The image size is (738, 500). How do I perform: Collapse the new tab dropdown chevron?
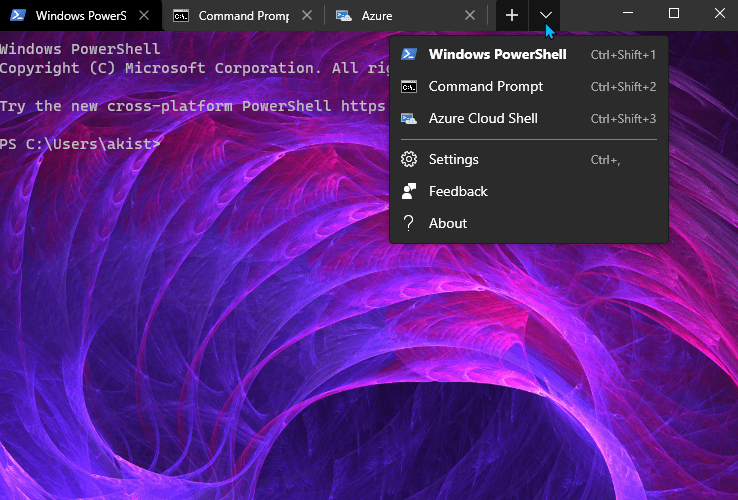pos(545,16)
